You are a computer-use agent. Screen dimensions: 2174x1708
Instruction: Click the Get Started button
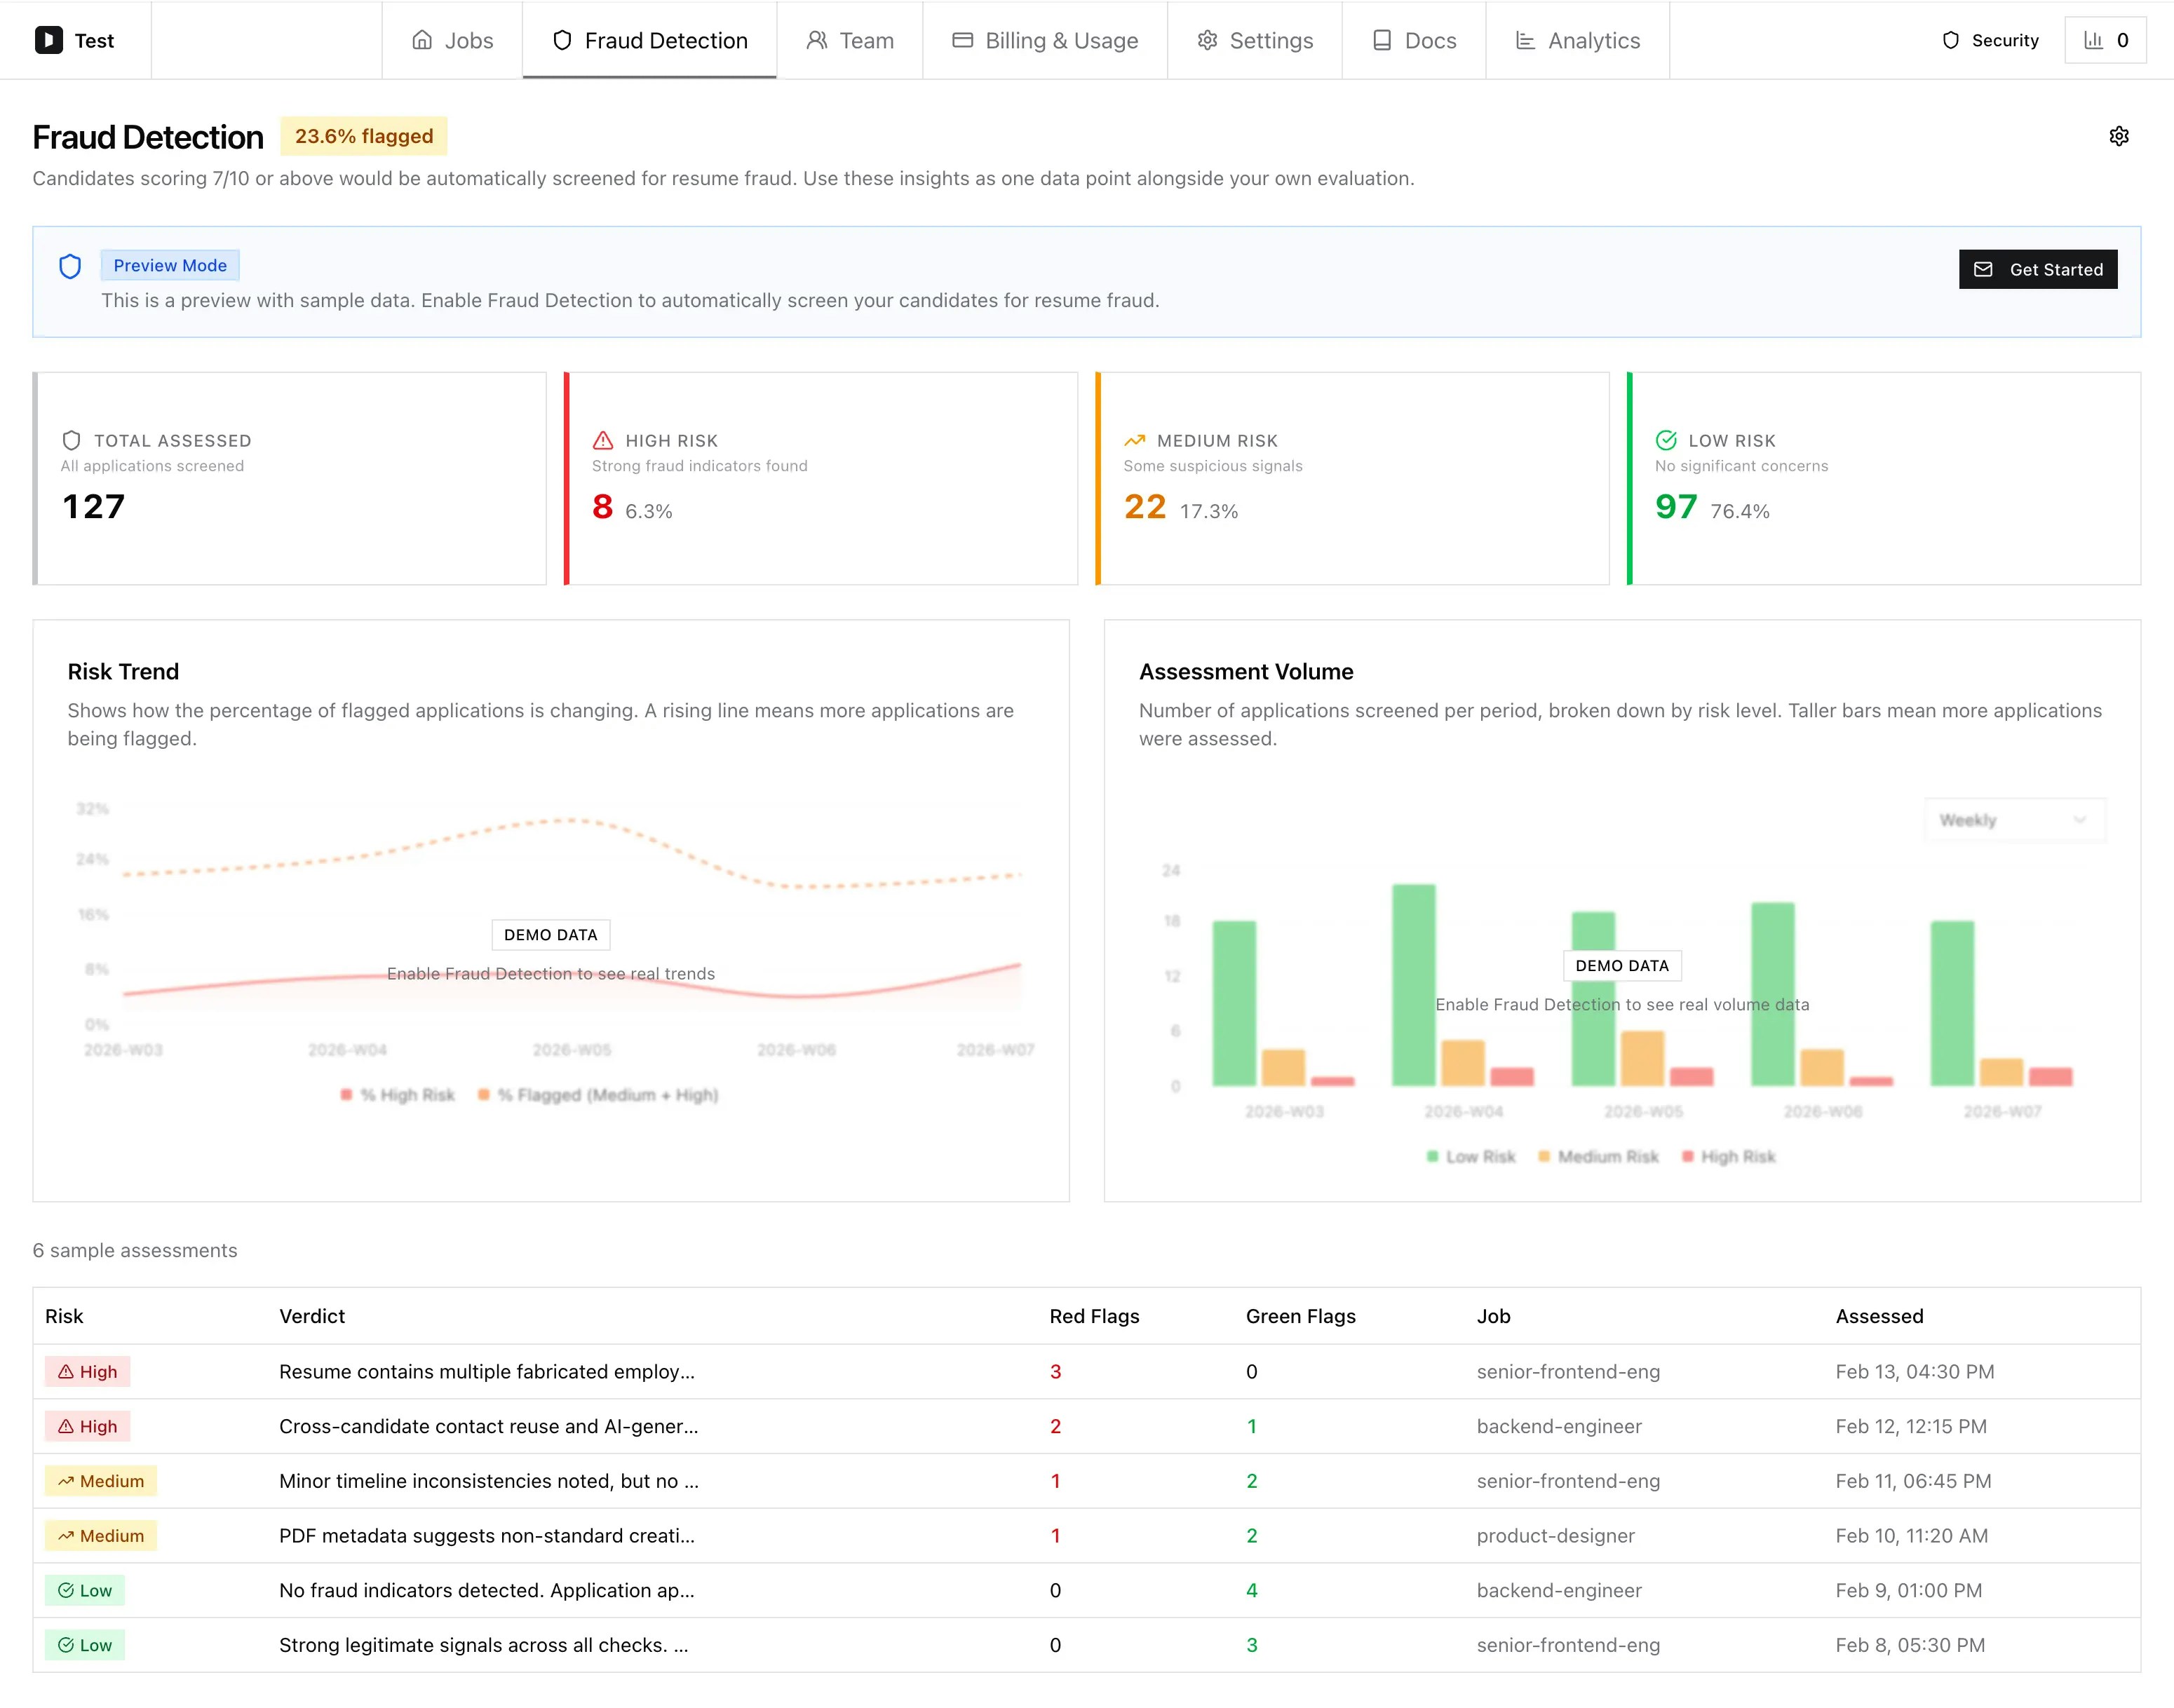point(2036,269)
